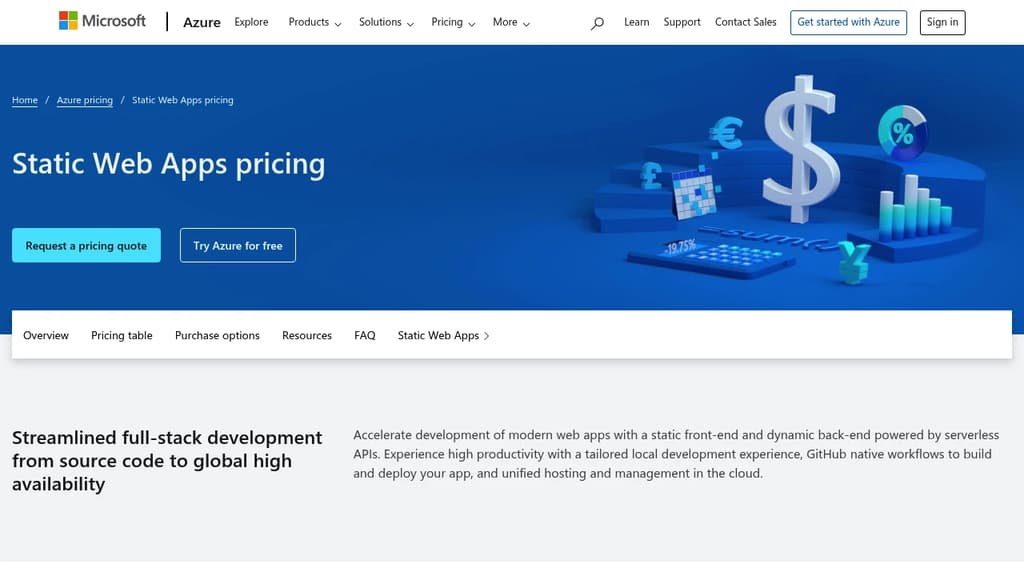Click the Streamlined full-stack development heading
Viewport: 1024px width, 576px height.
[167, 460]
